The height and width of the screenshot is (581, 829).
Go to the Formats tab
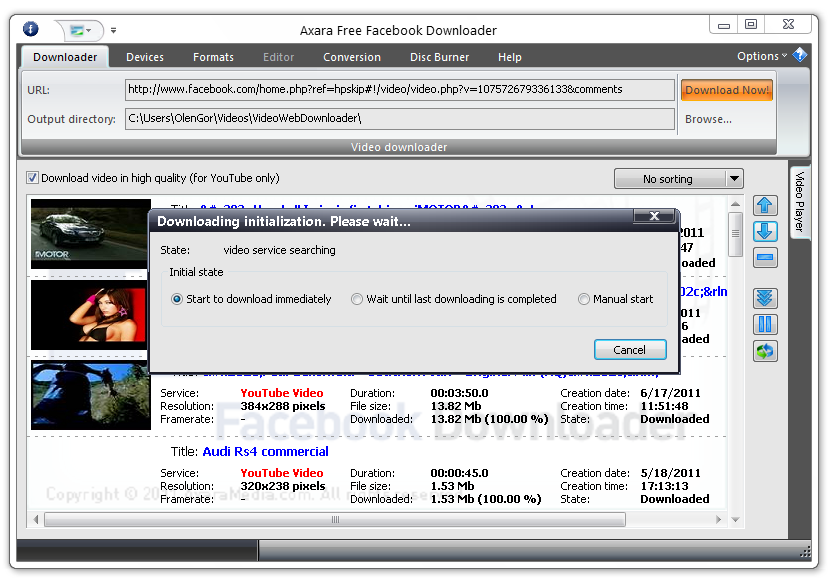pos(213,57)
